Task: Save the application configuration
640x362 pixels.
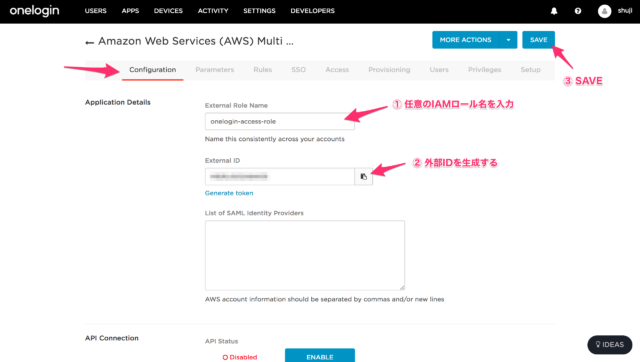Action: pos(538,40)
